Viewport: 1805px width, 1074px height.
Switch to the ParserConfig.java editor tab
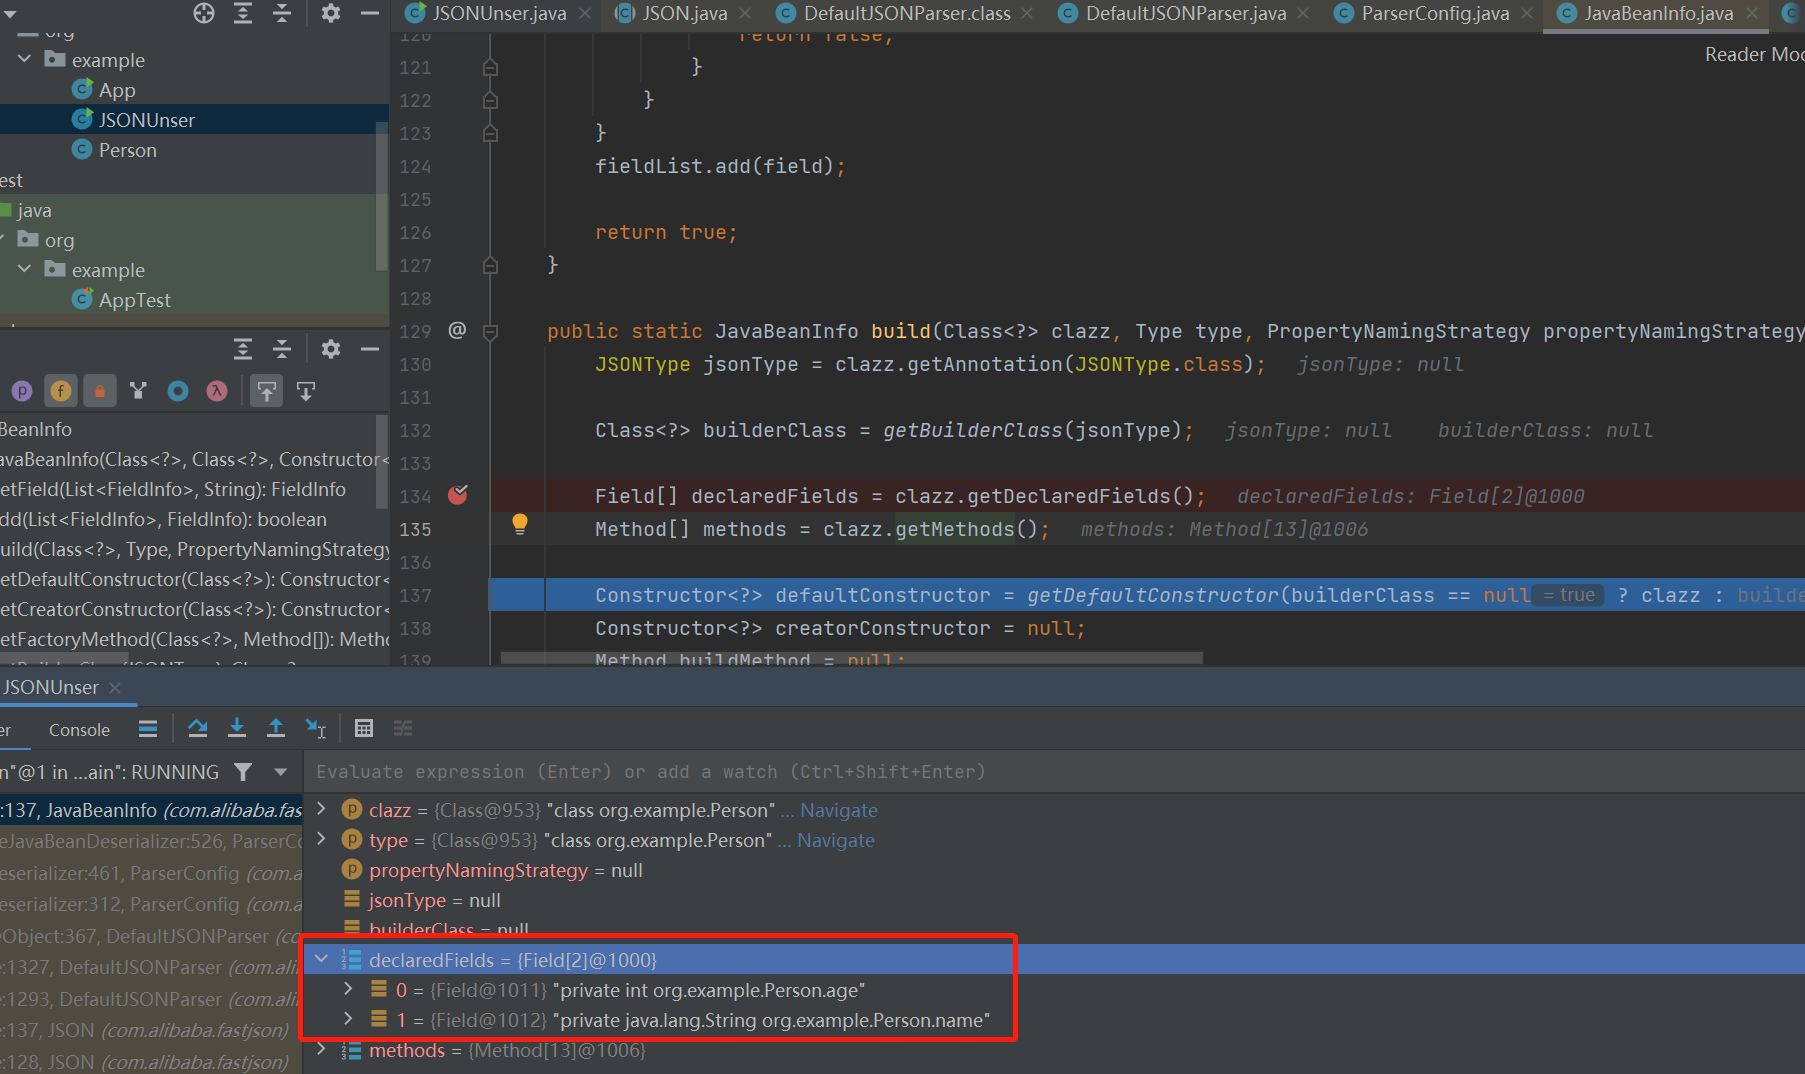(1434, 13)
